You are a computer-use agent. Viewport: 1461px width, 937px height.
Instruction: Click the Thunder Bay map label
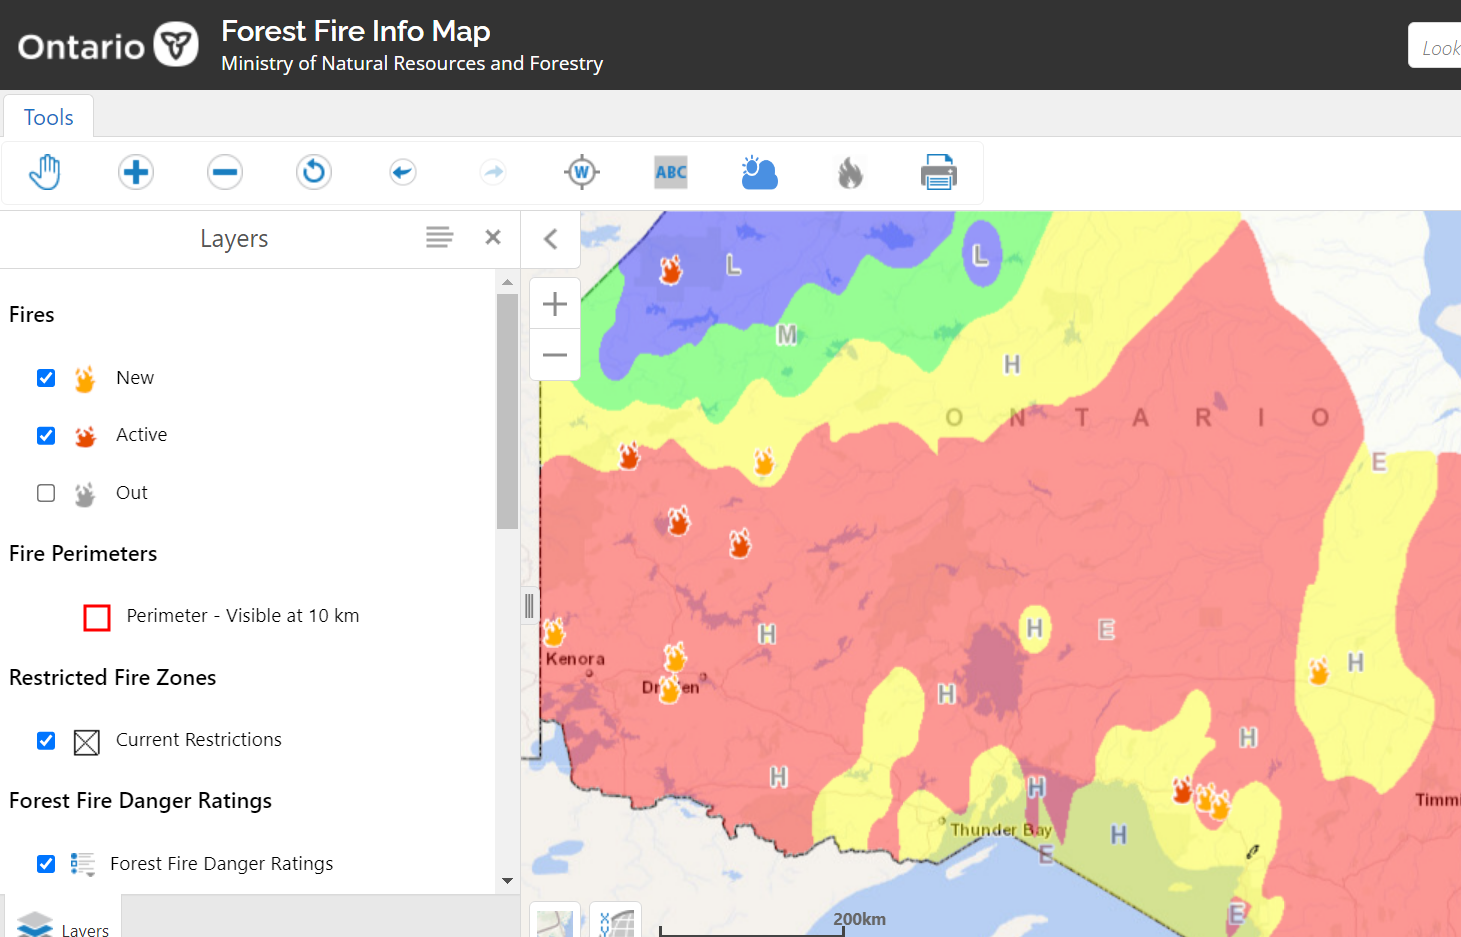[1001, 830]
